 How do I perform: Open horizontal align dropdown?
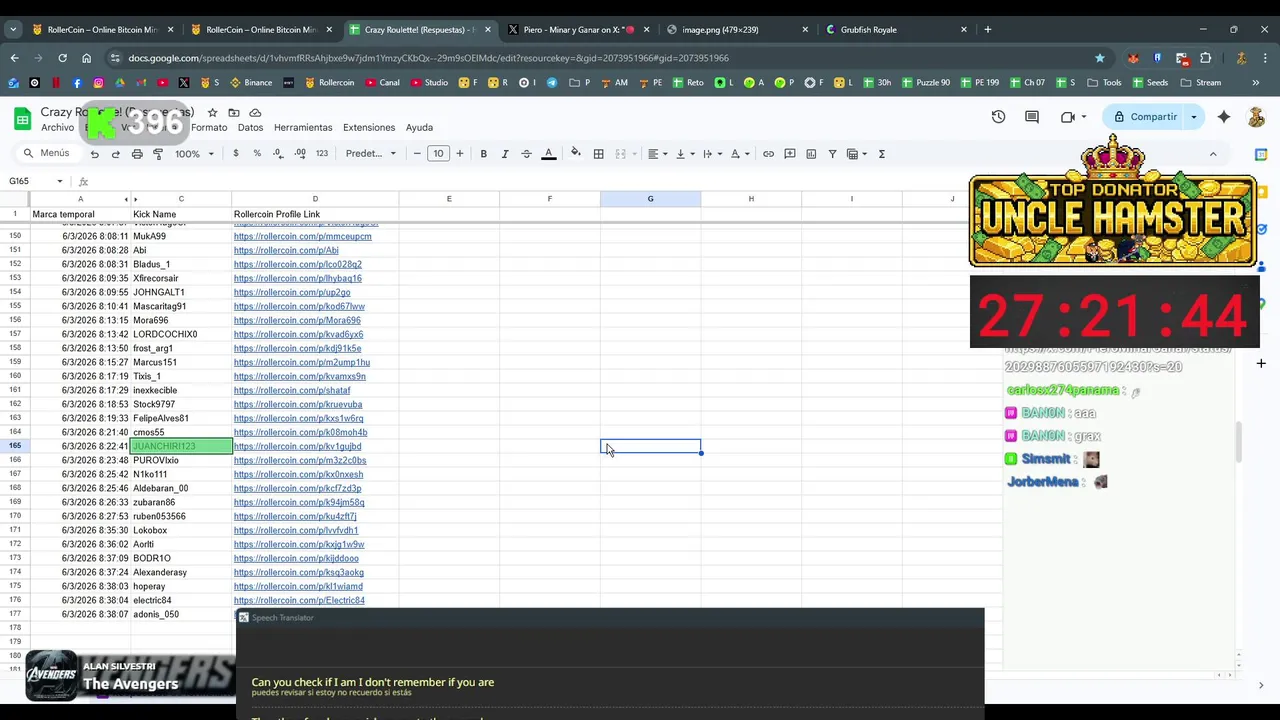click(657, 154)
